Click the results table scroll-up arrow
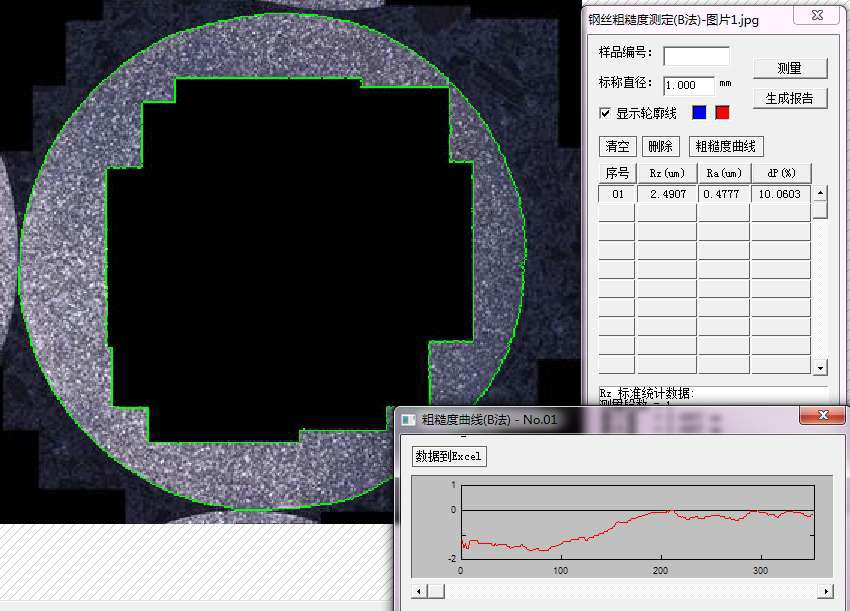Viewport: 850px width, 611px height. coord(820,192)
